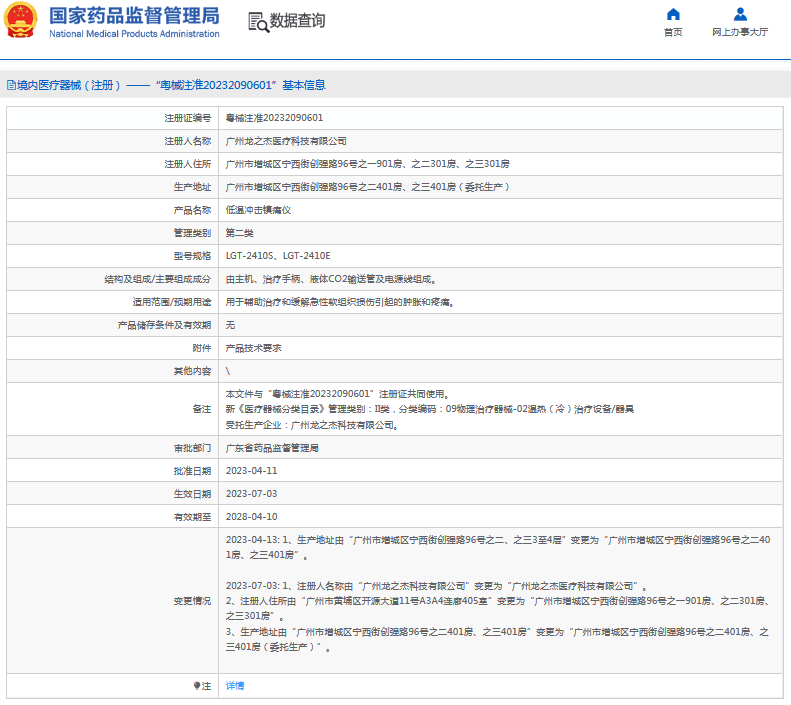Screen dimensions: 791x705
Task: Click management category value 第二类
Action: [x=239, y=233]
